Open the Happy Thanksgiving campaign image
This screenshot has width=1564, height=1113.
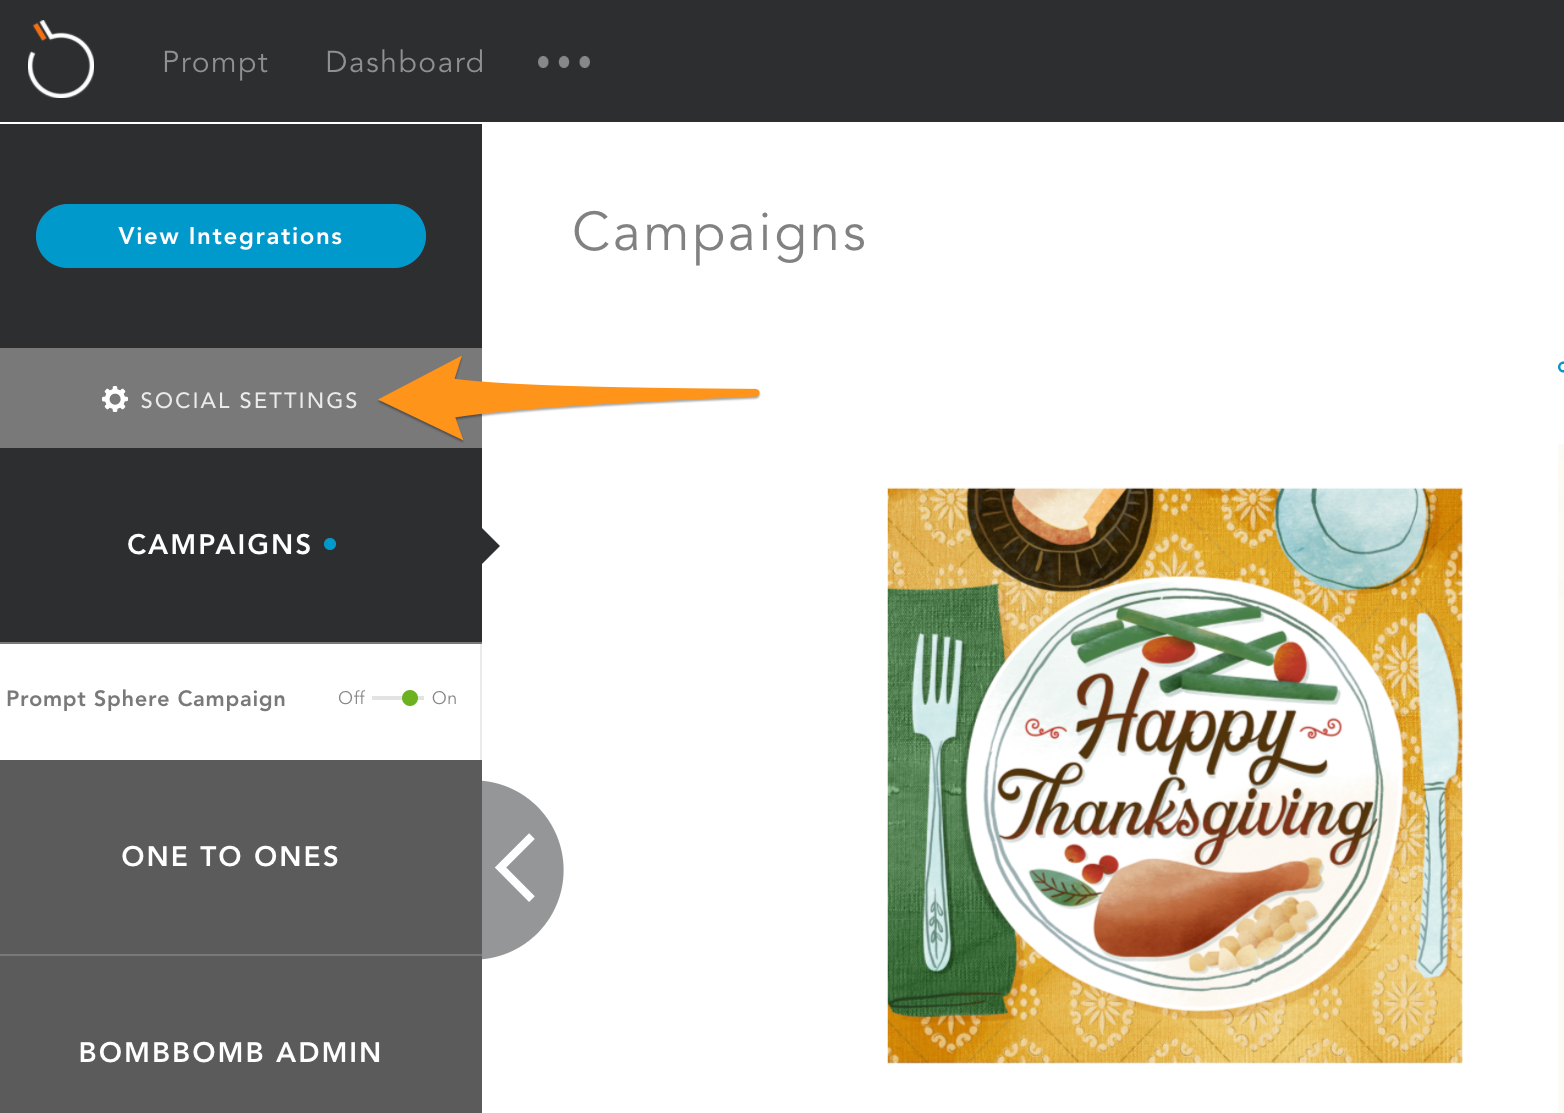[1175, 775]
